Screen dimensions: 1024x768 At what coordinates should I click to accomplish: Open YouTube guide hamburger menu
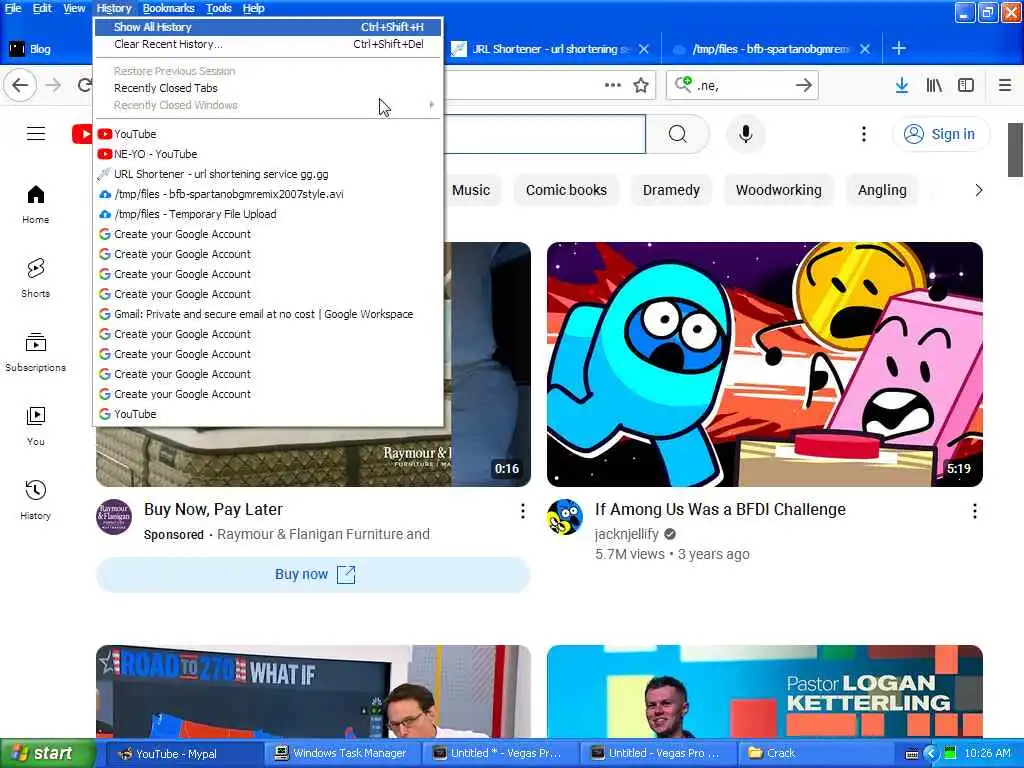[36, 134]
